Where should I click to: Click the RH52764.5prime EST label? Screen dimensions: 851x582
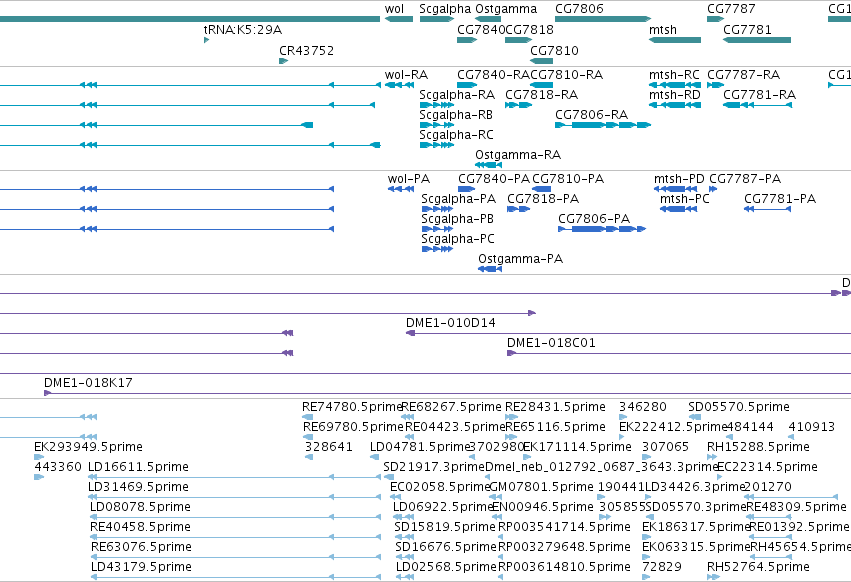758,567
